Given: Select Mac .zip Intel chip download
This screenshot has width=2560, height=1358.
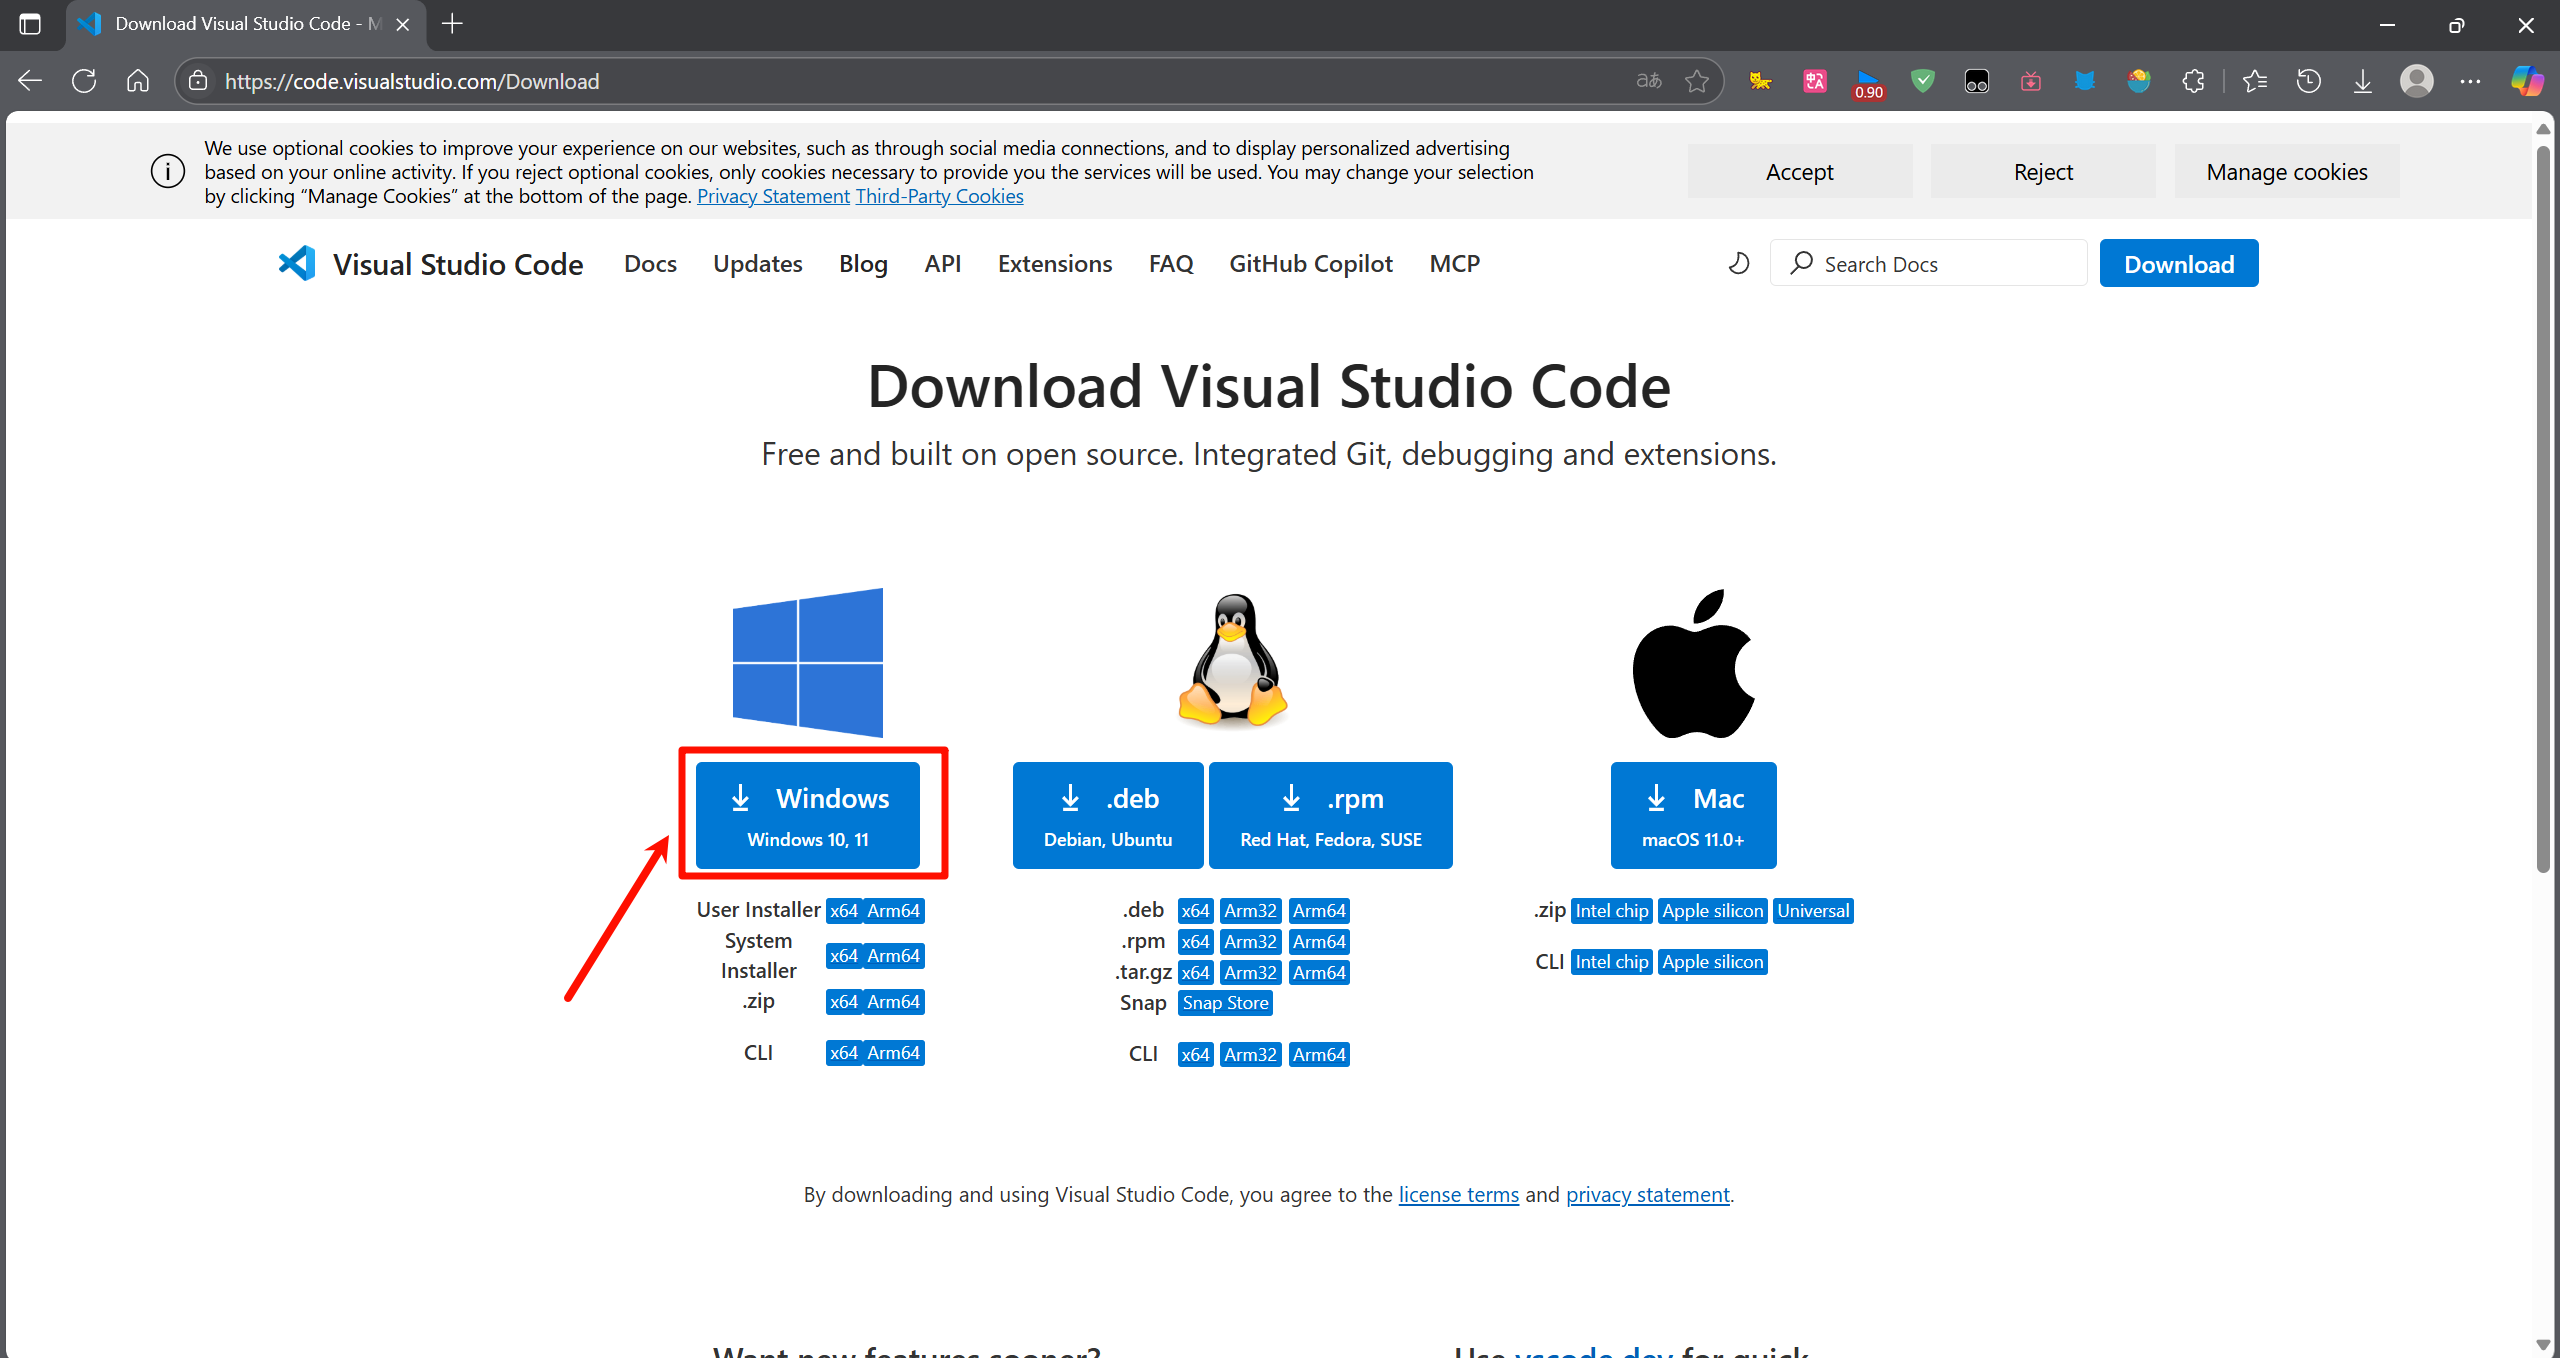Looking at the screenshot, I should 1611,911.
